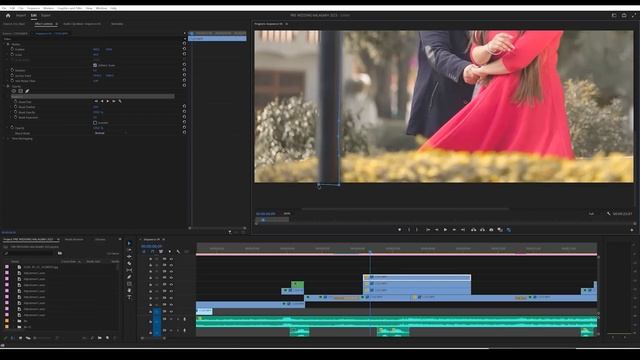Viewport: 640px width, 360px height.
Task: Open the Libraries tab
Action: tap(100, 239)
